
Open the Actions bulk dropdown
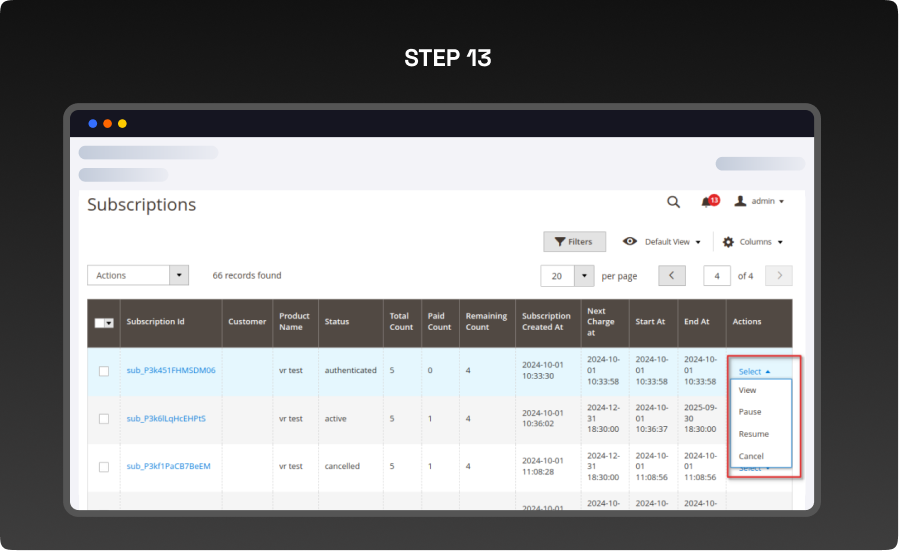click(138, 275)
